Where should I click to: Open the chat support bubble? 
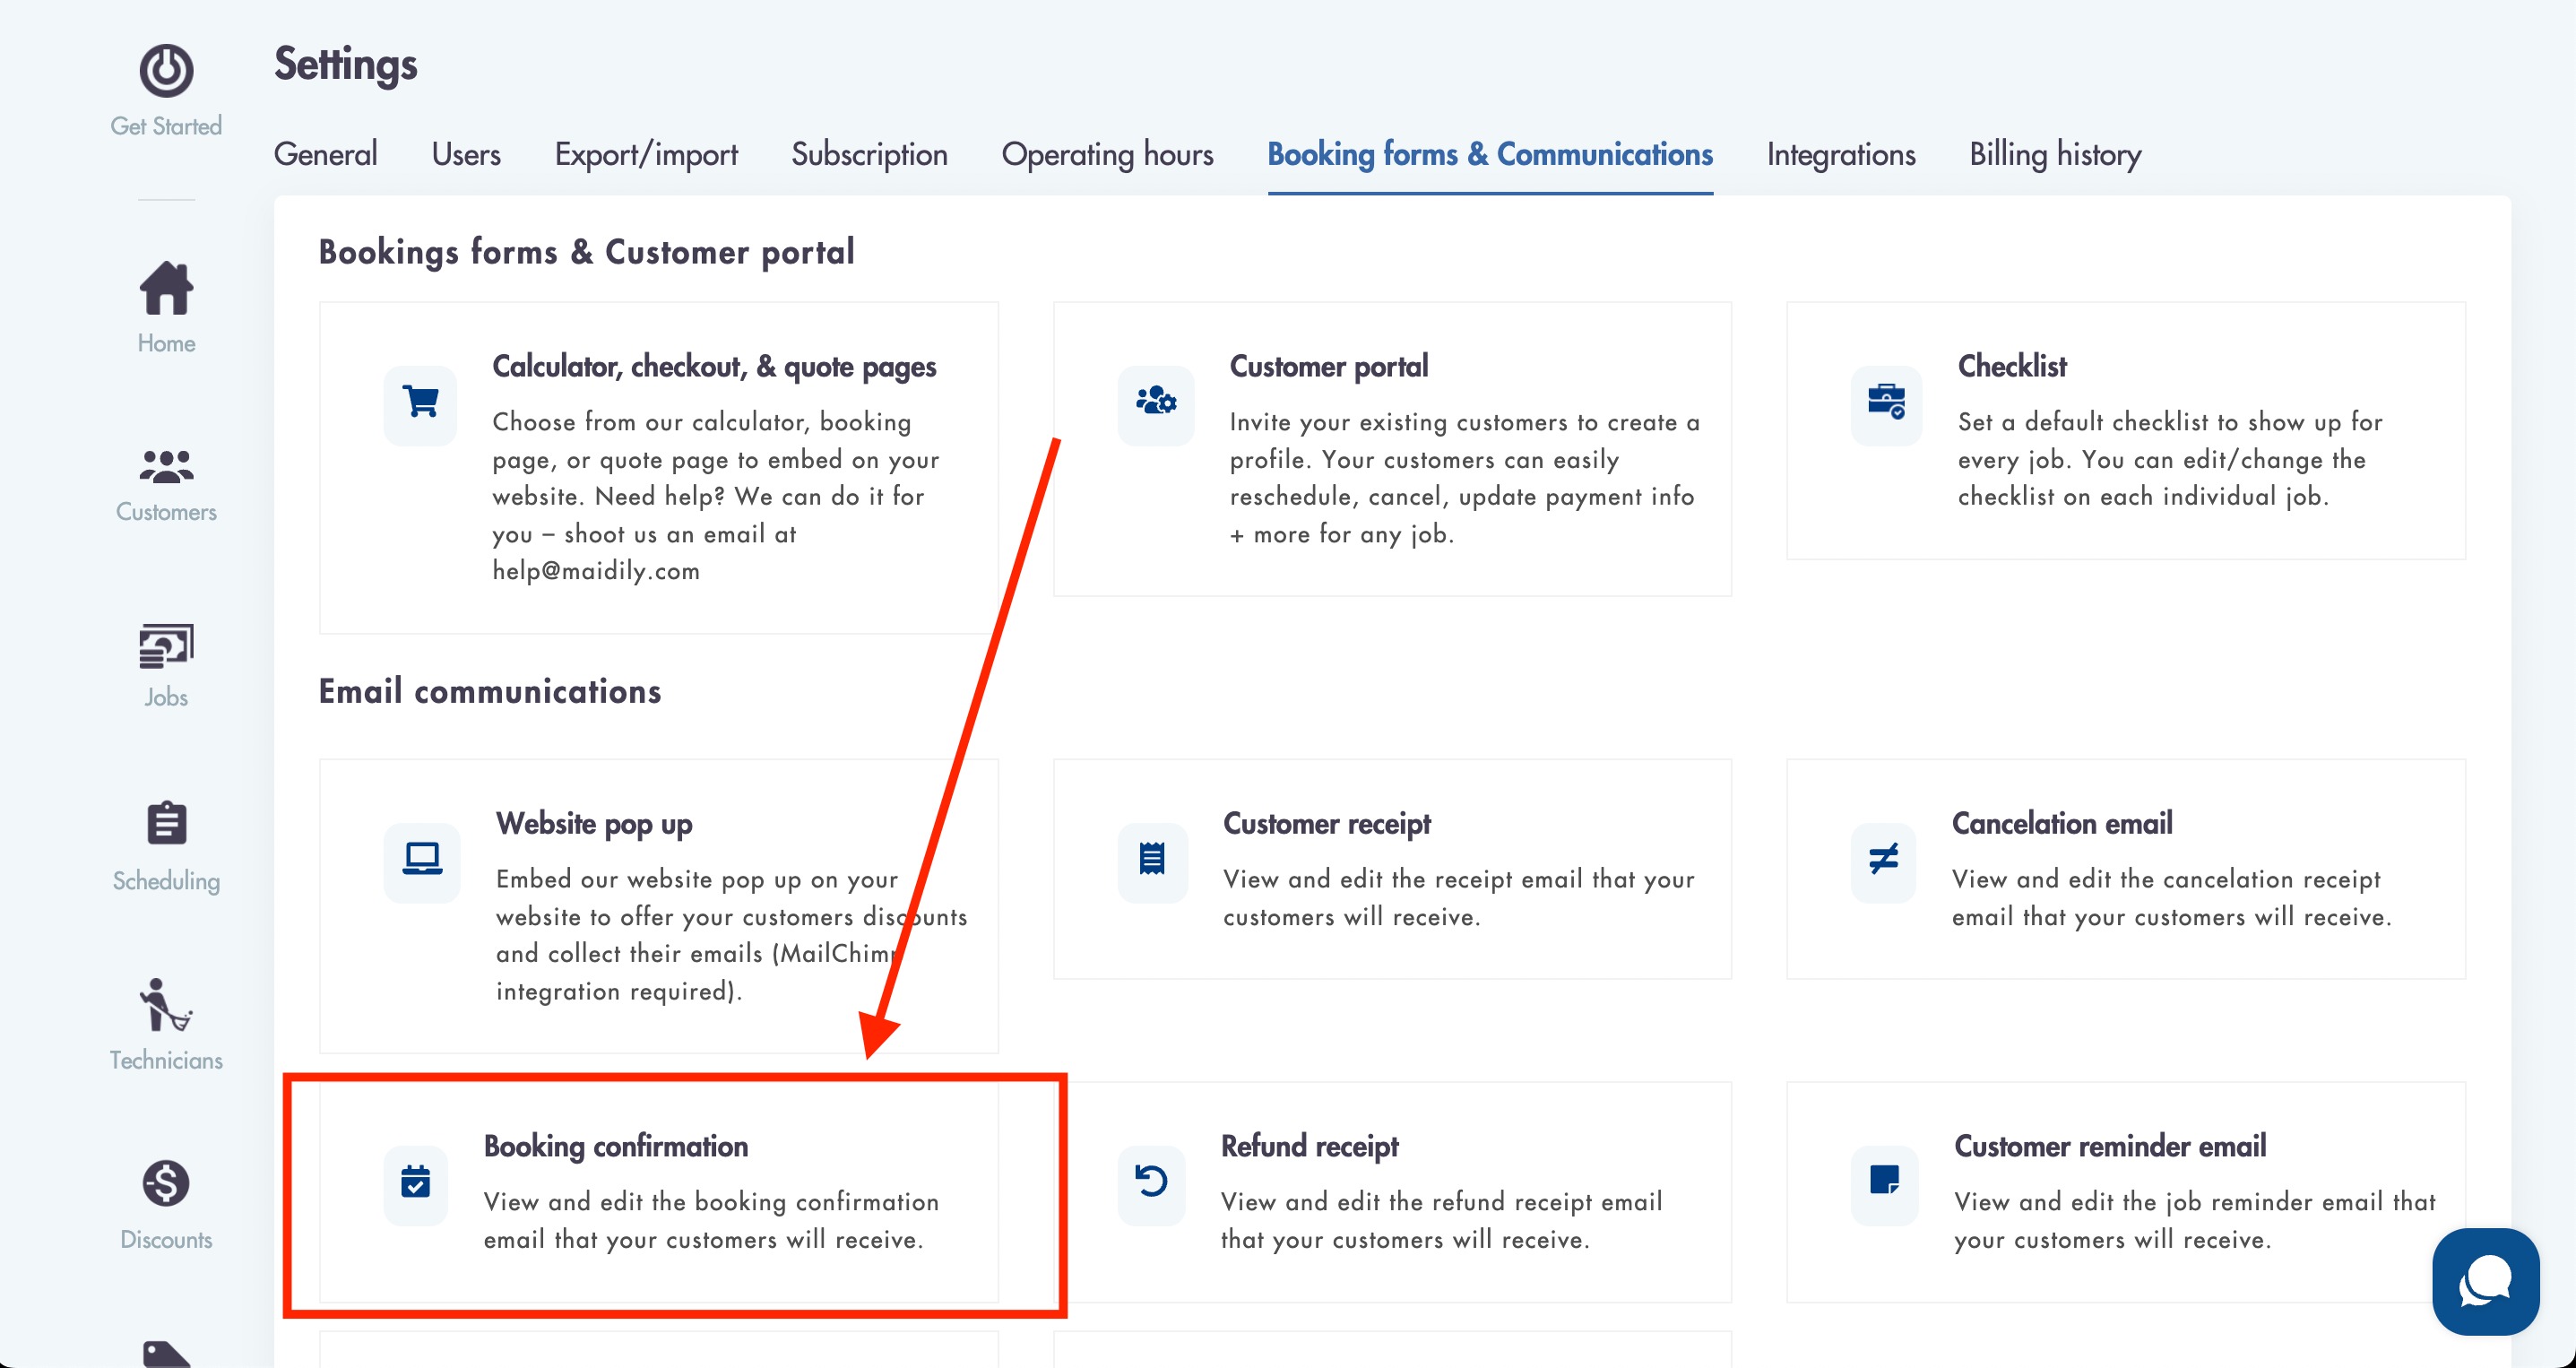[2485, 1281]
